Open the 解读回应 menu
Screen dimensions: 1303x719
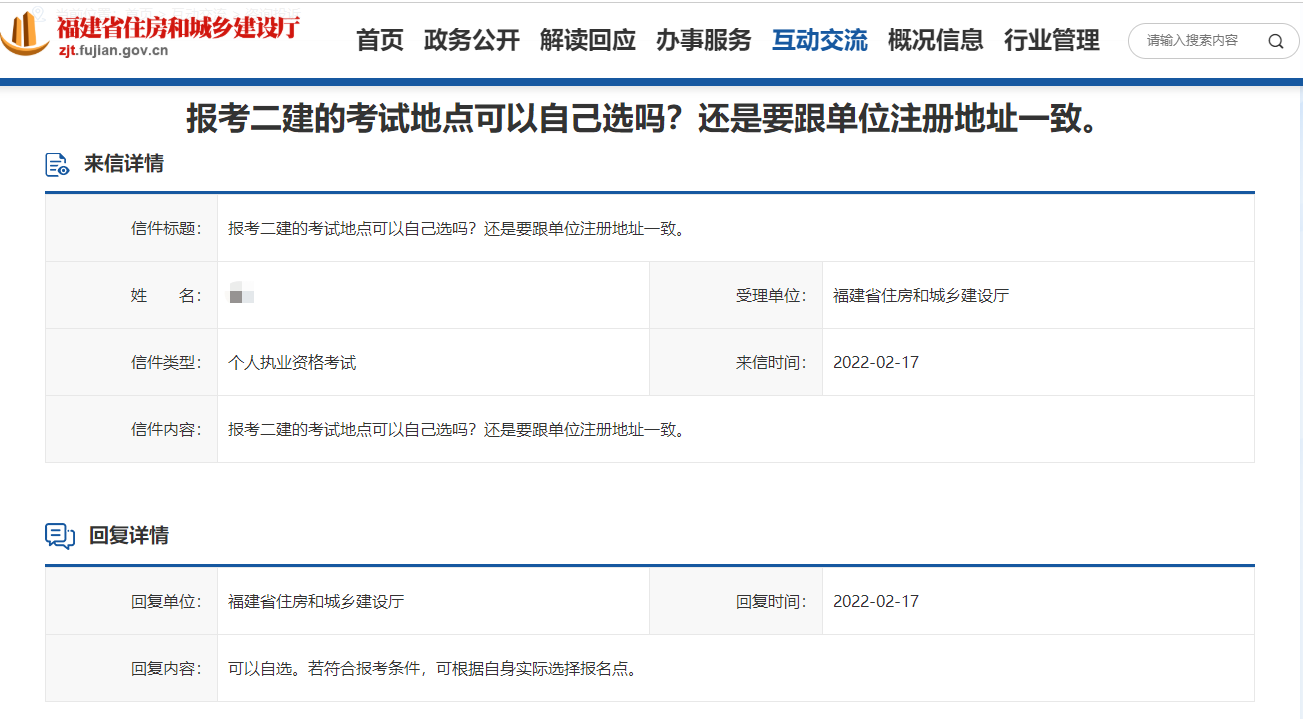pyautogui.click(x=588, y=41)
